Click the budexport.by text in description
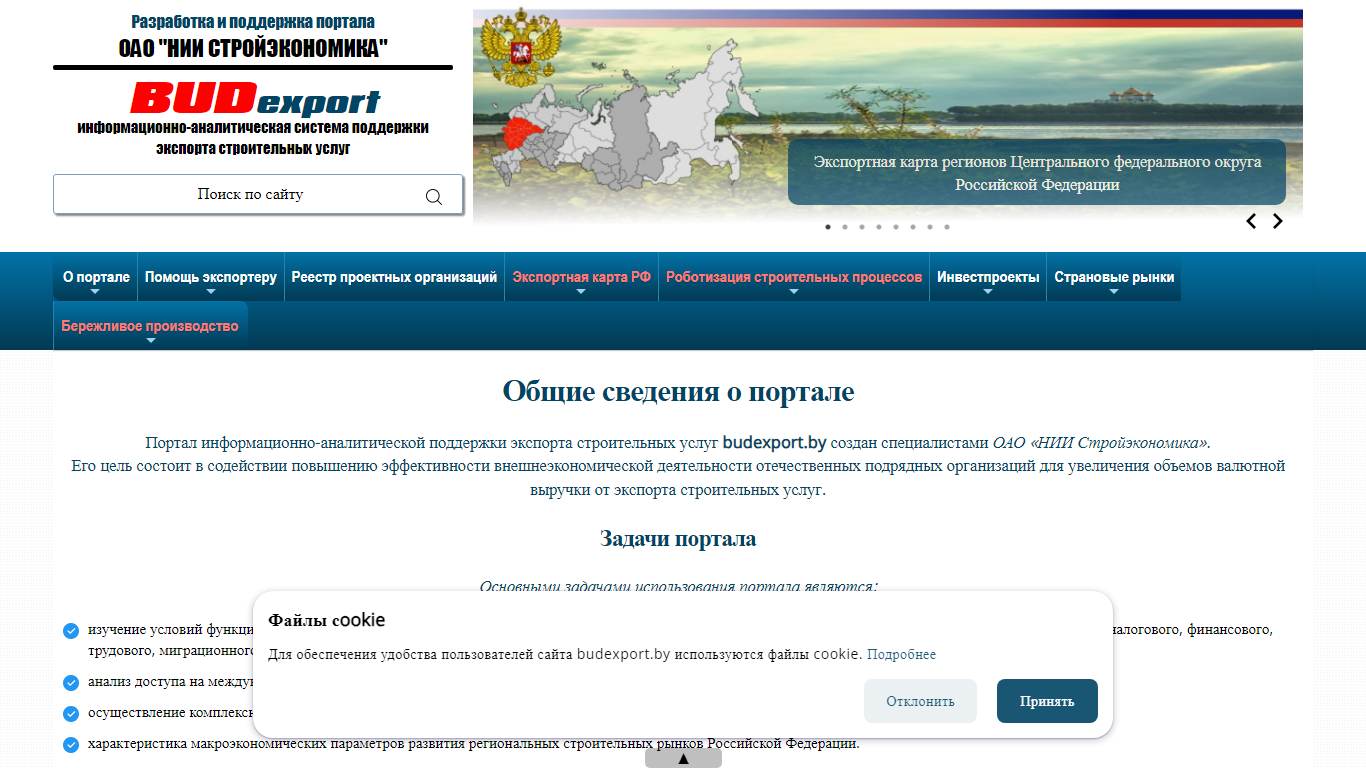Image resolution: width=1366 pixels, height=768 pixels. coord(774,442)
